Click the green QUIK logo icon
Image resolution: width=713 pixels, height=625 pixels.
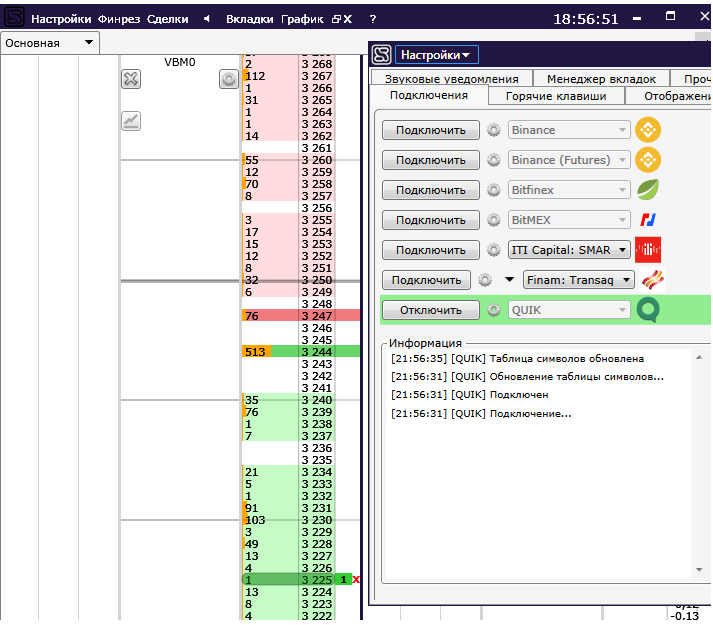pos(648,310)
